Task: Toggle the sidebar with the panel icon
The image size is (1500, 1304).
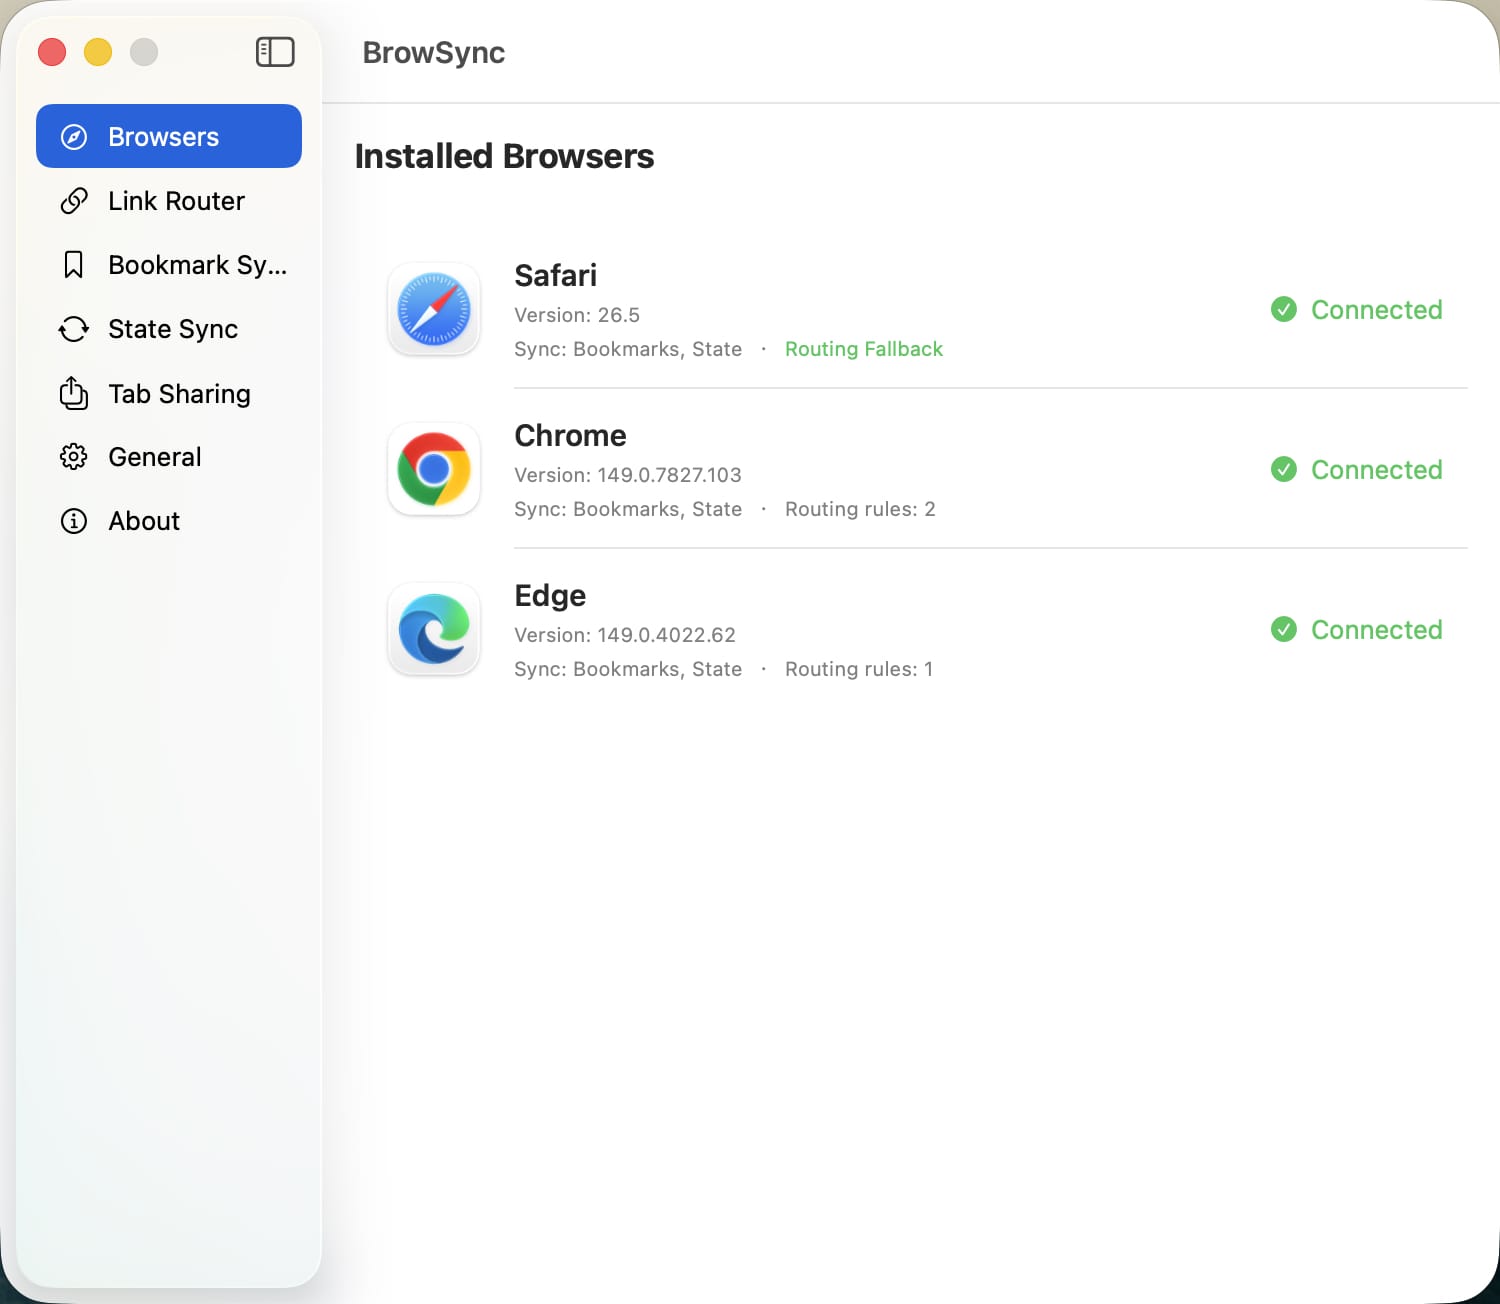Action: (275, 52)
